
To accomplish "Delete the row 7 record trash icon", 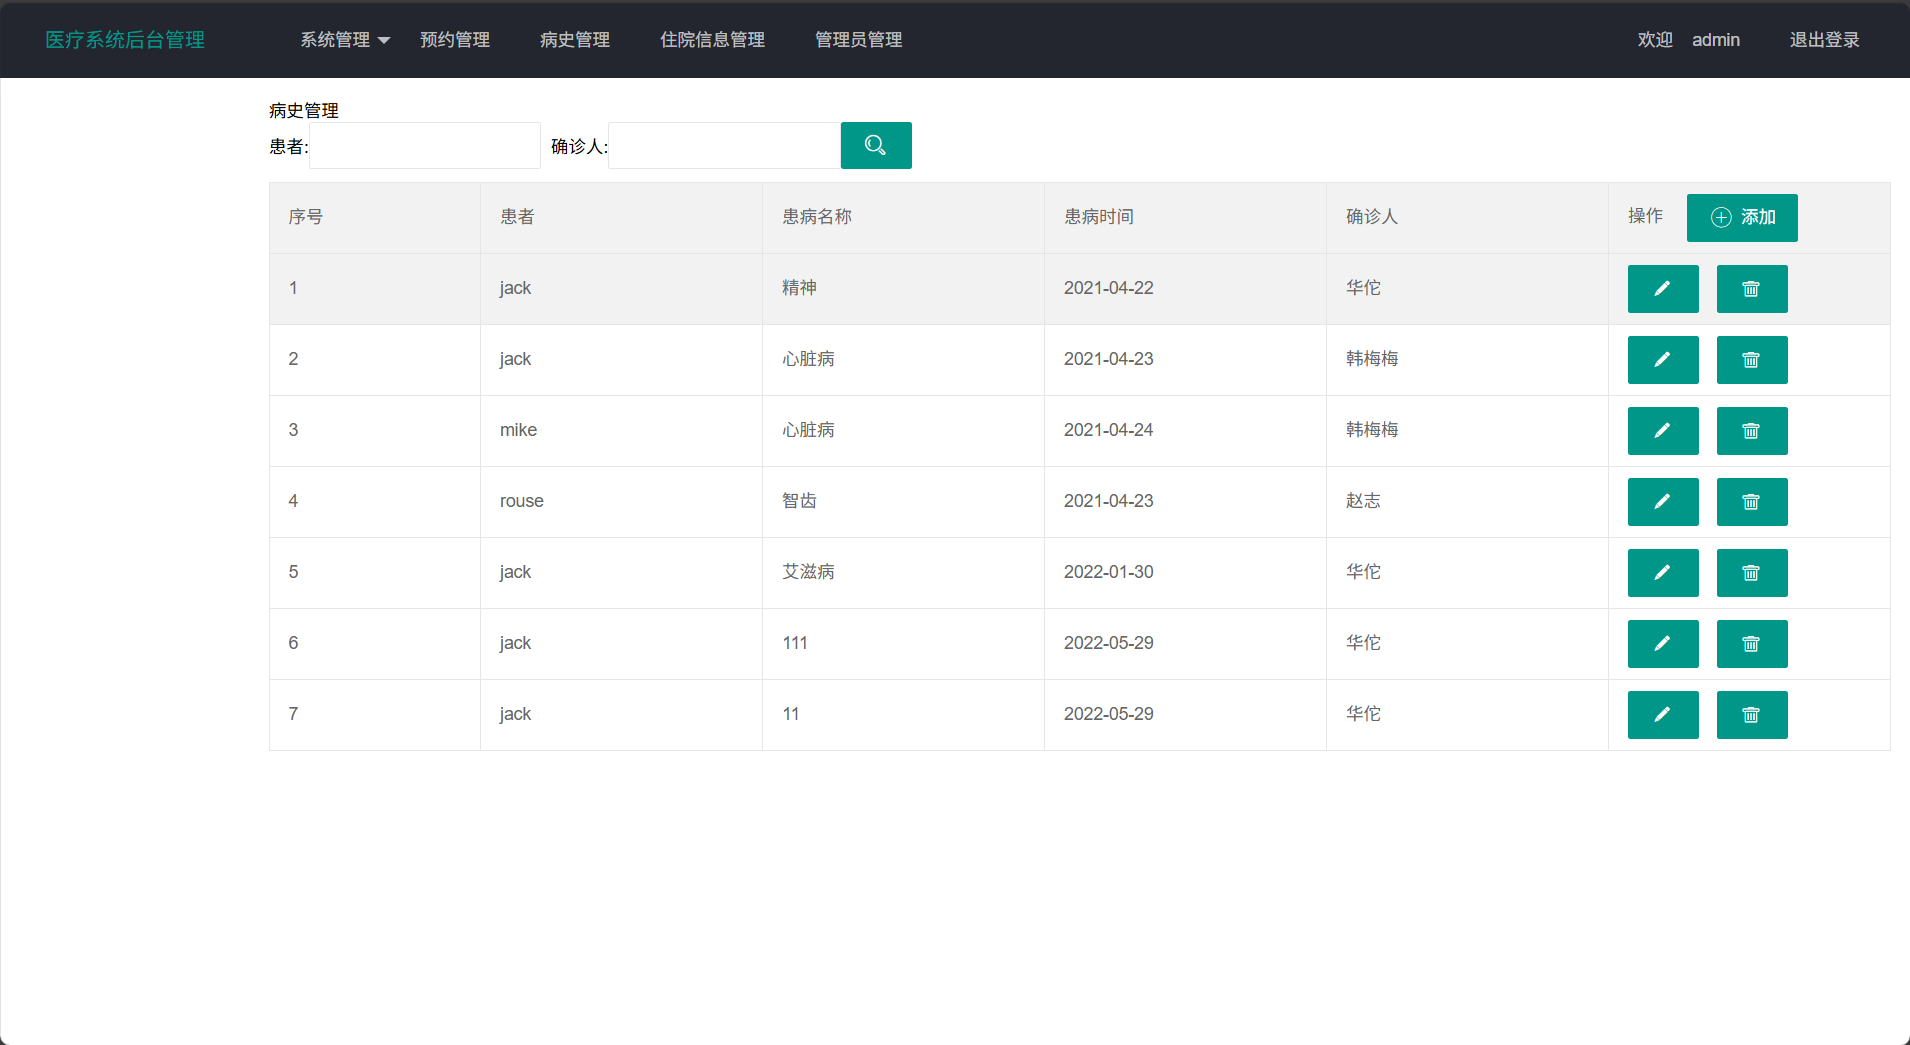I will [1751, 715].
